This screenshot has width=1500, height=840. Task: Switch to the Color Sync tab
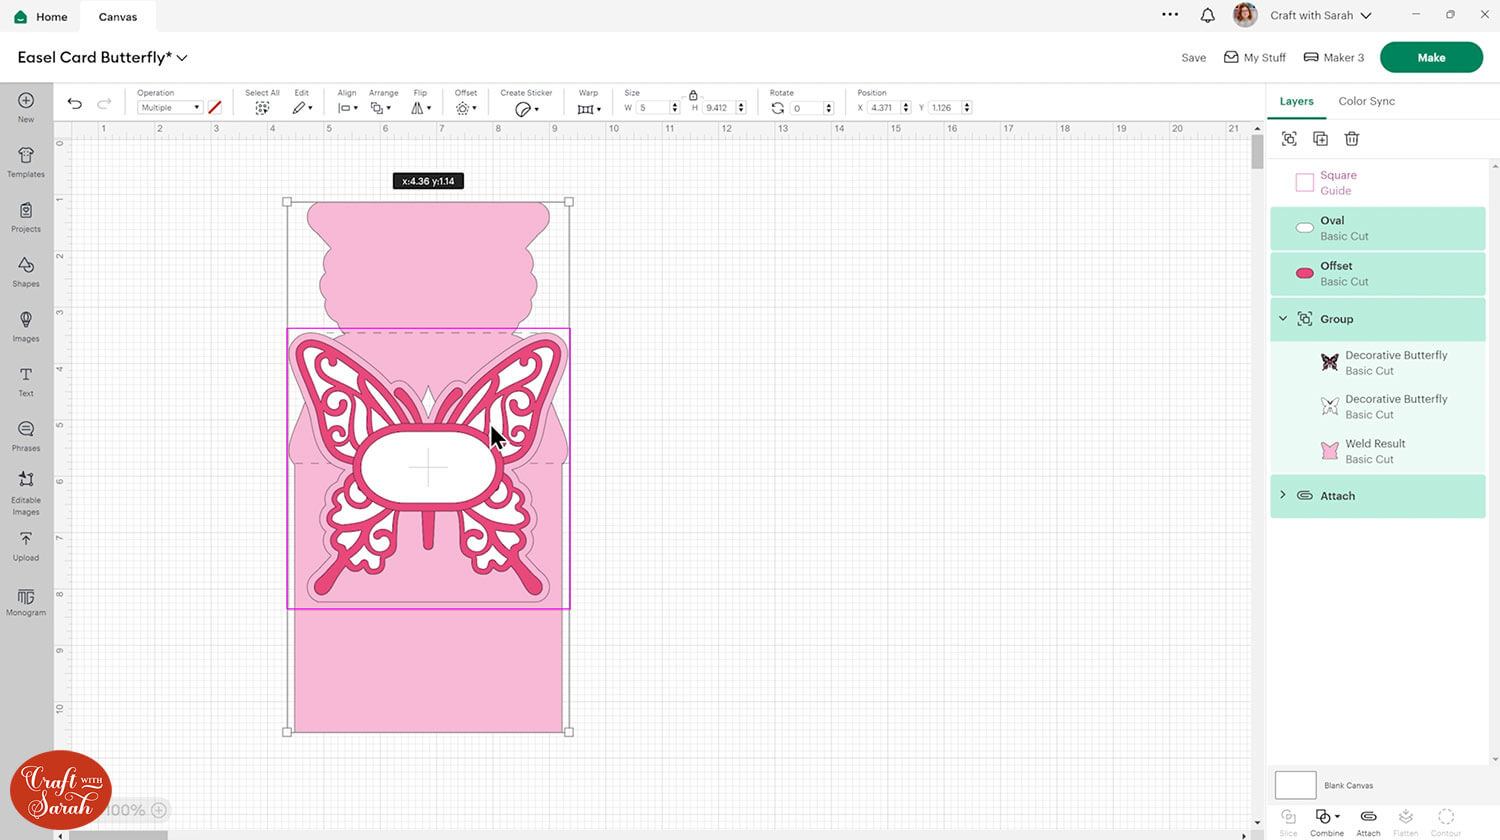tap(1366, 101)
